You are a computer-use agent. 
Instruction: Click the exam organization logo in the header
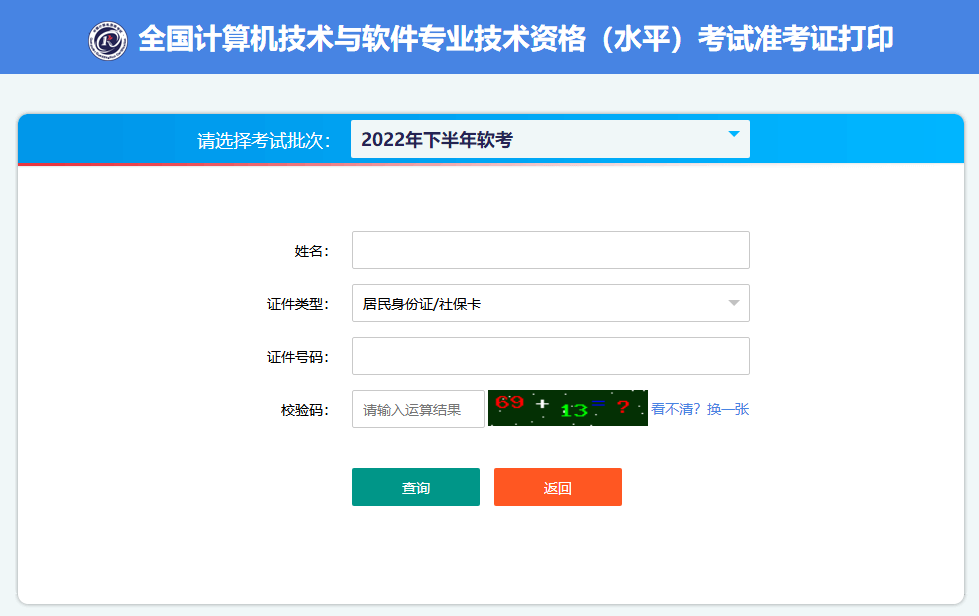(108, 41)
